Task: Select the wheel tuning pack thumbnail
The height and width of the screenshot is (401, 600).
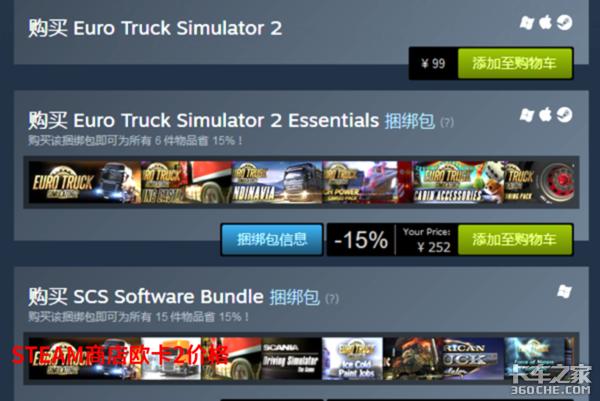Action: (x=539, y=182)
